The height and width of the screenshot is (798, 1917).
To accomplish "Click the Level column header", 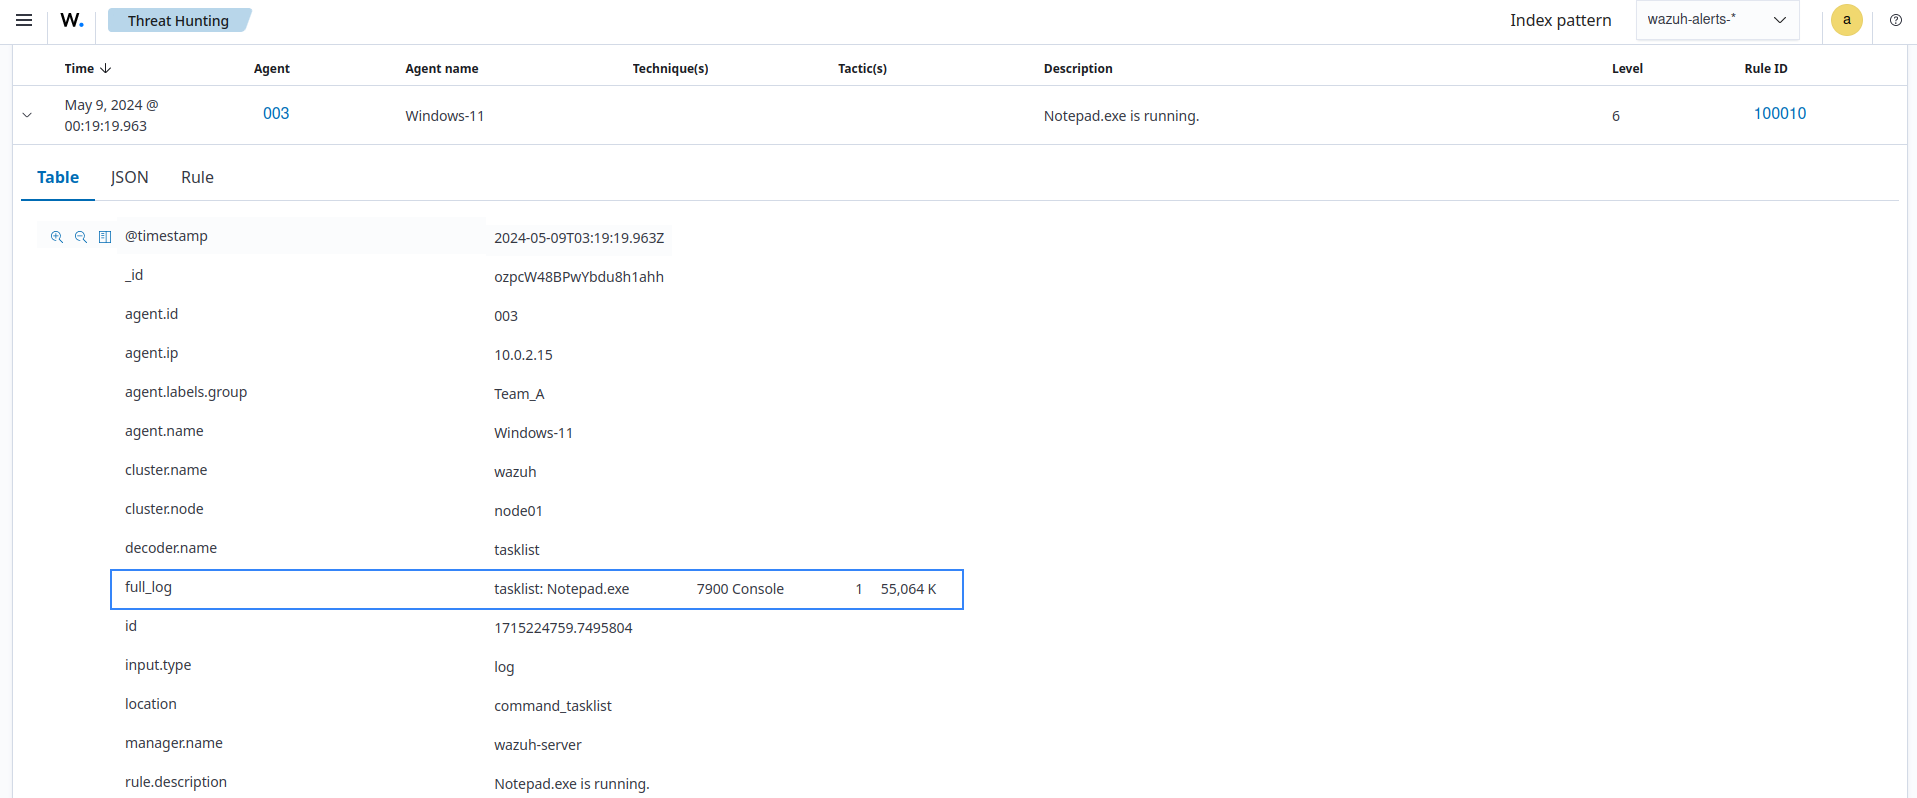I will click(1627, 68).
